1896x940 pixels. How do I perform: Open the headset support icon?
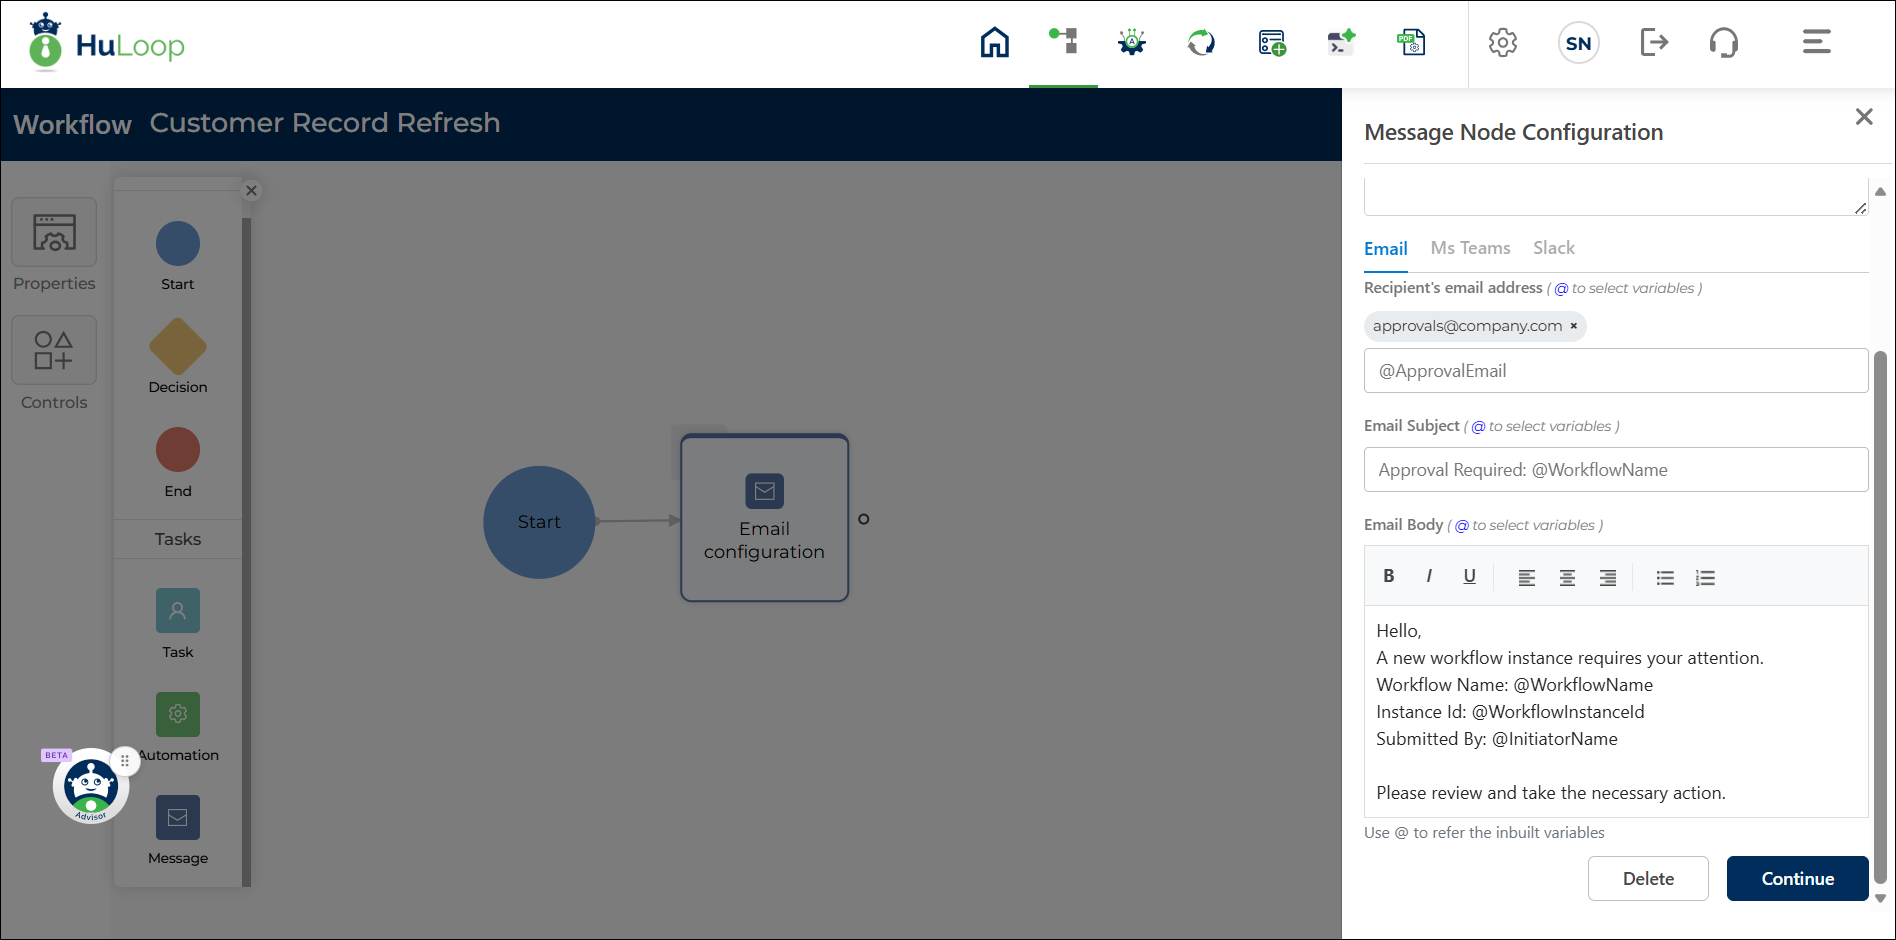1723,43
